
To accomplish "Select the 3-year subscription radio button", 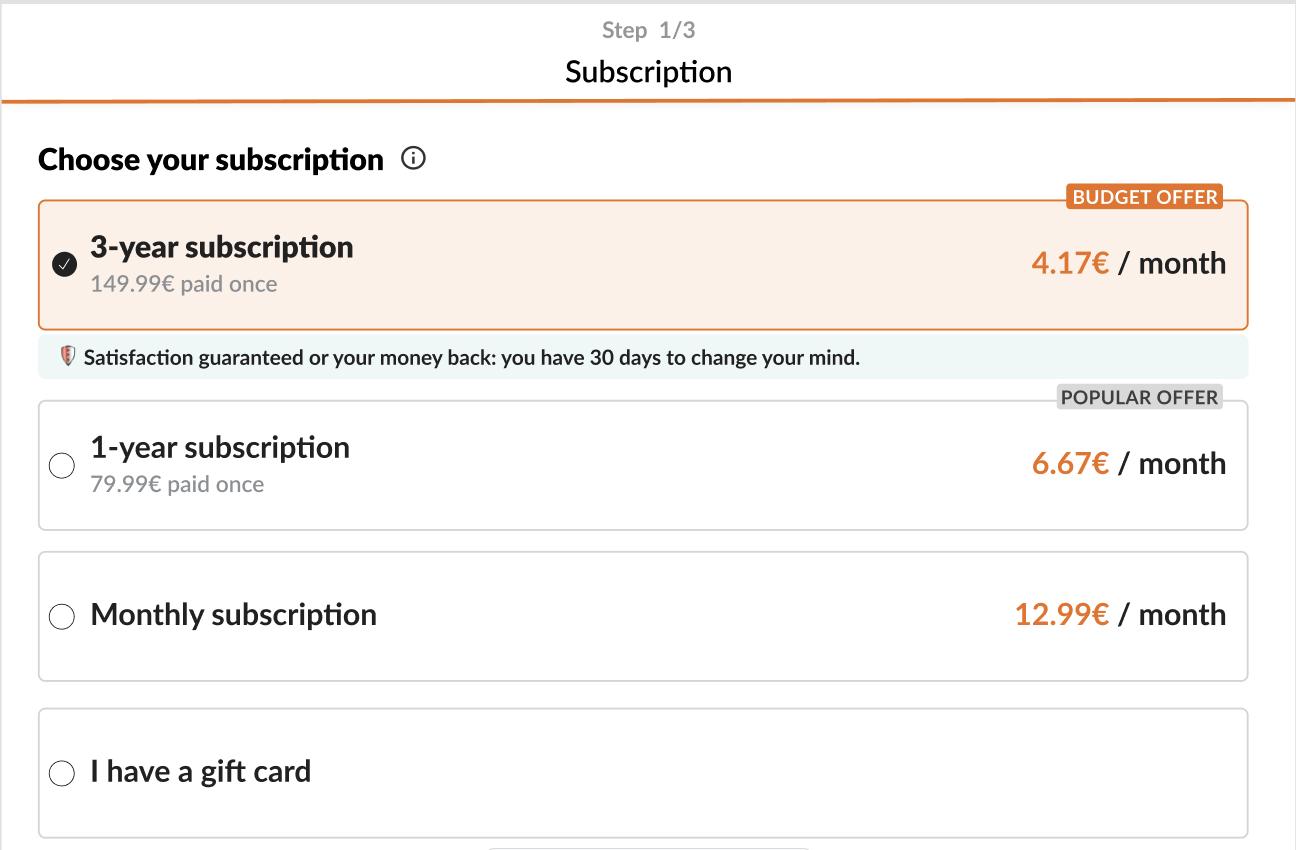I will [x=64, y=265].
